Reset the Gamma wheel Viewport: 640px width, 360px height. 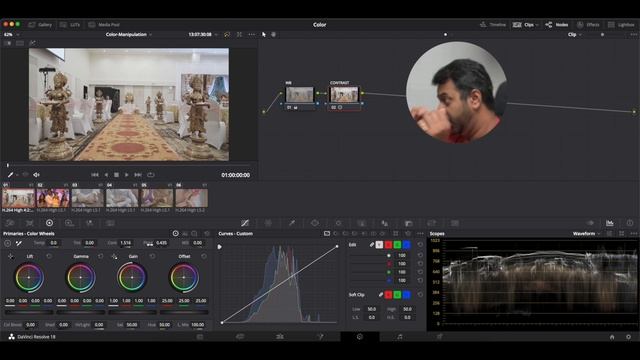pyautogui.click(x=100, y=256)
